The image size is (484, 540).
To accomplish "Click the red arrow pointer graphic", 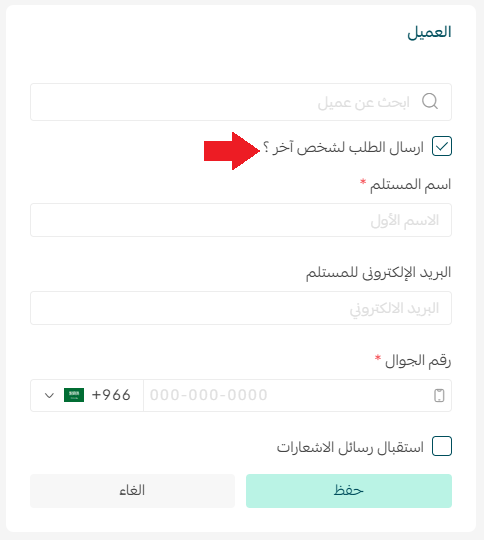I will pyautogui.click(x=232, y=151).
